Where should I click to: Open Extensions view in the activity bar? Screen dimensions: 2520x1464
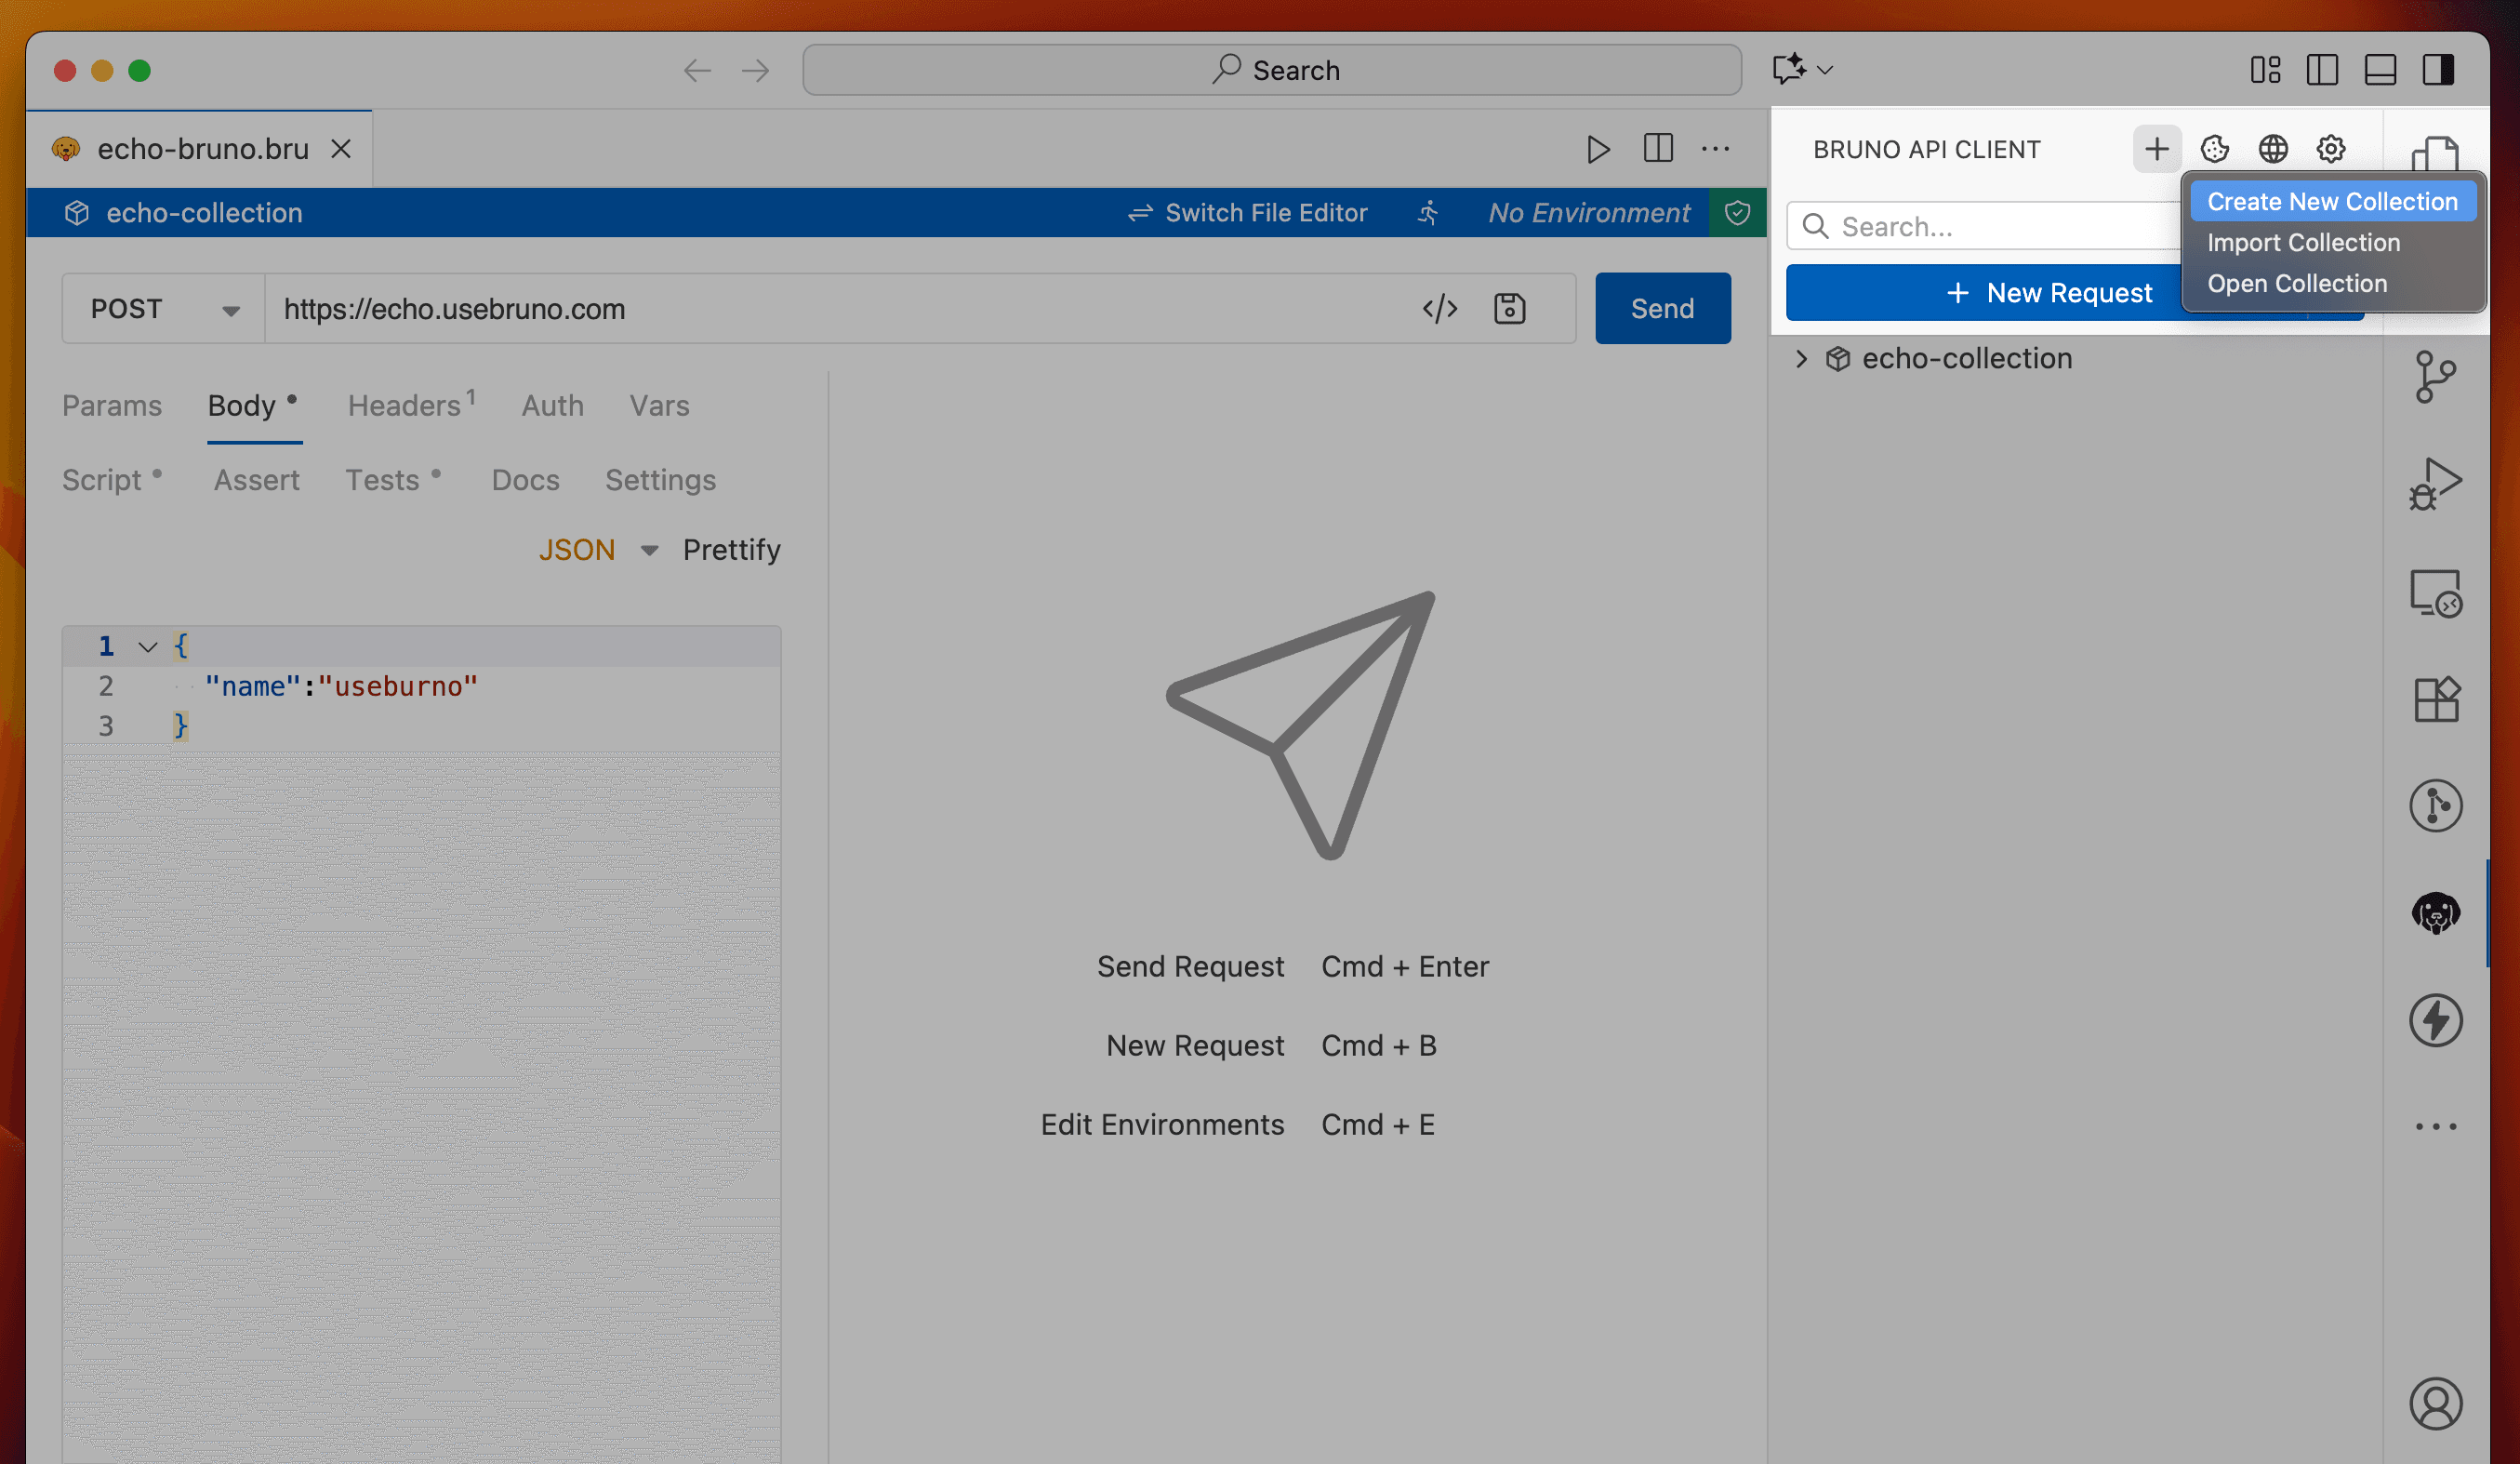click(x=2436, y=700)
